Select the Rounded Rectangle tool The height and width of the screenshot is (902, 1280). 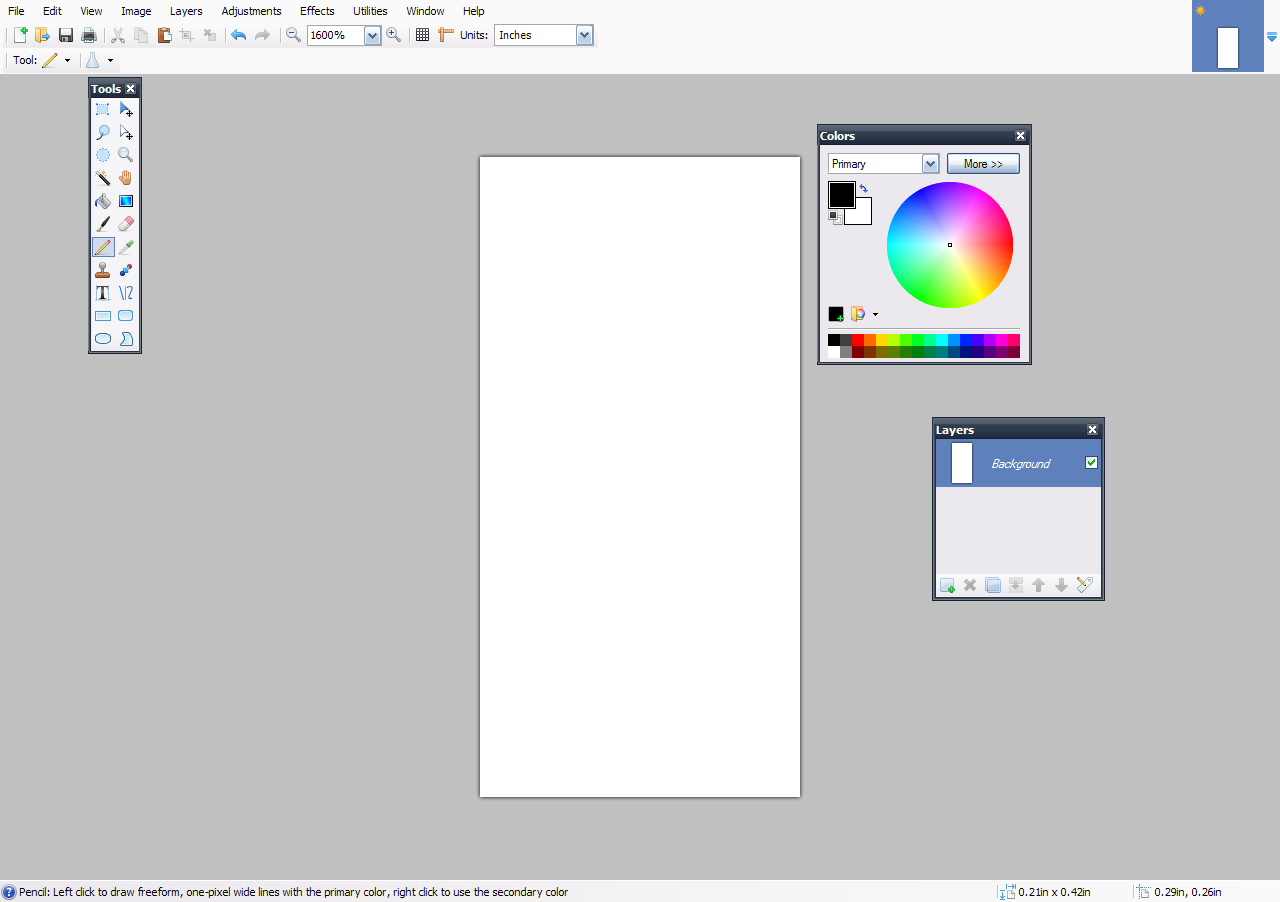tap(126, 316)
